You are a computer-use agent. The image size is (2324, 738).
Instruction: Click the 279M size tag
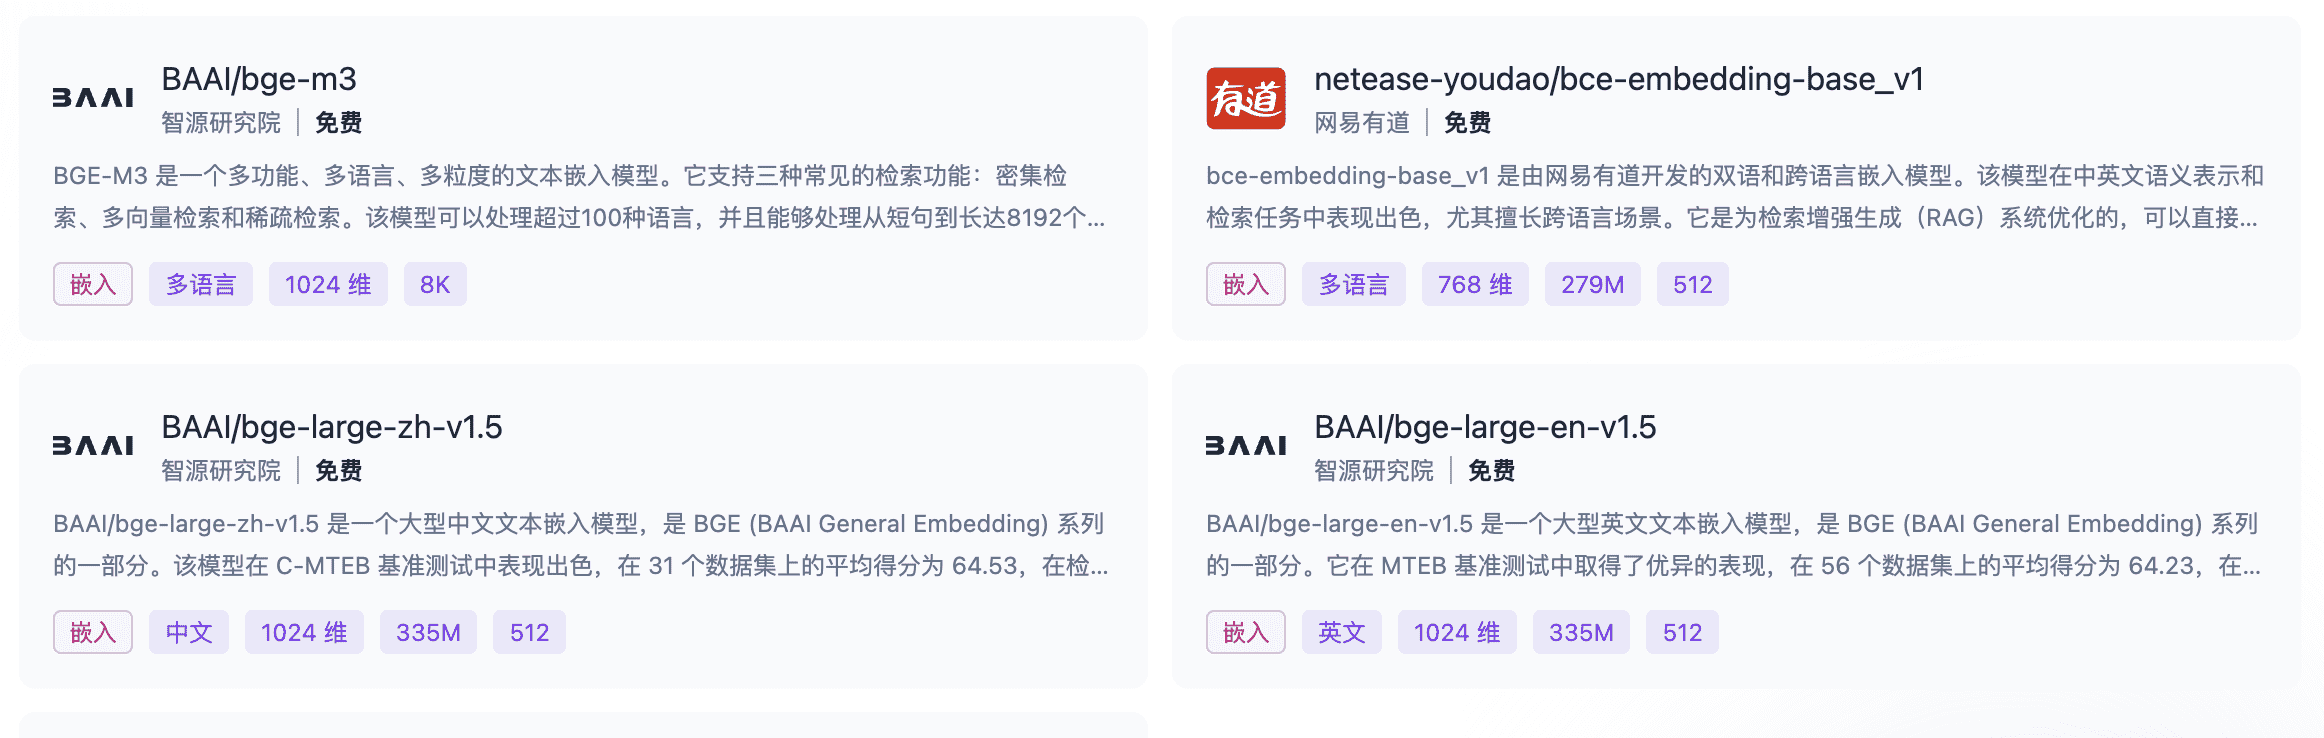[1592, 285]
